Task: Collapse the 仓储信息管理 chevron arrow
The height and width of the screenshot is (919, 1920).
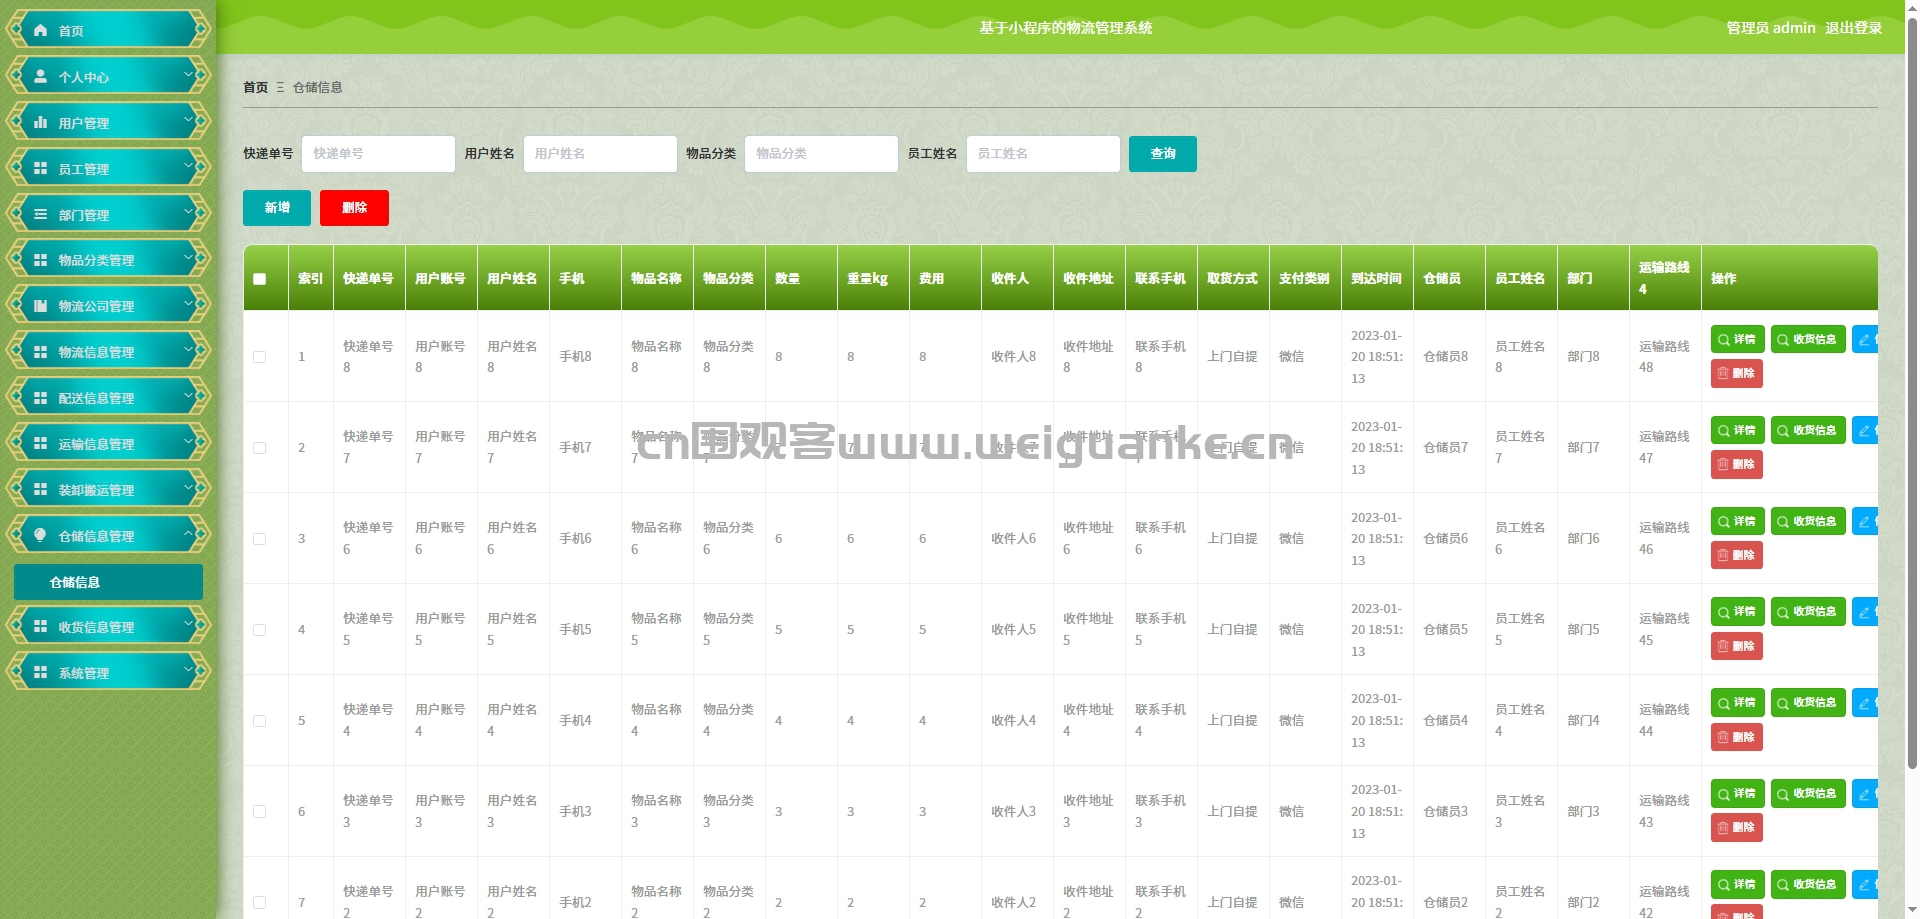Action: click(189, 534)
